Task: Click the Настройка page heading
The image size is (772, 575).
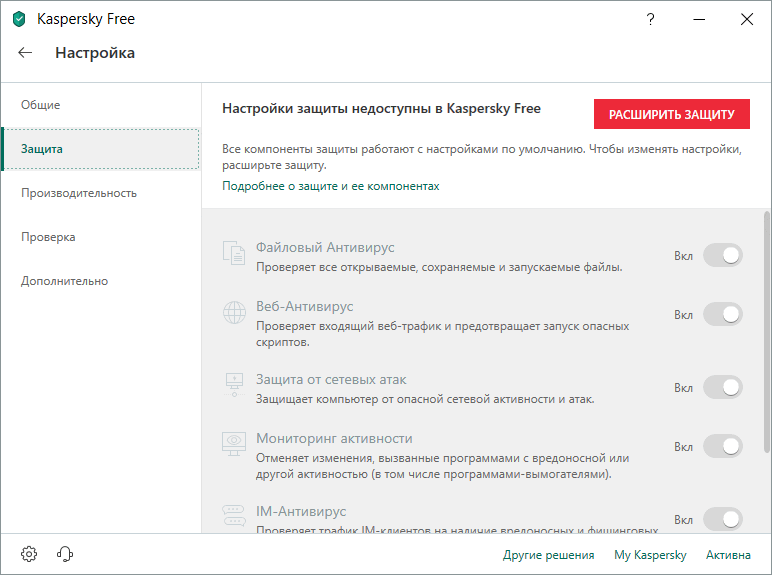Action: [x=95, y=53]
